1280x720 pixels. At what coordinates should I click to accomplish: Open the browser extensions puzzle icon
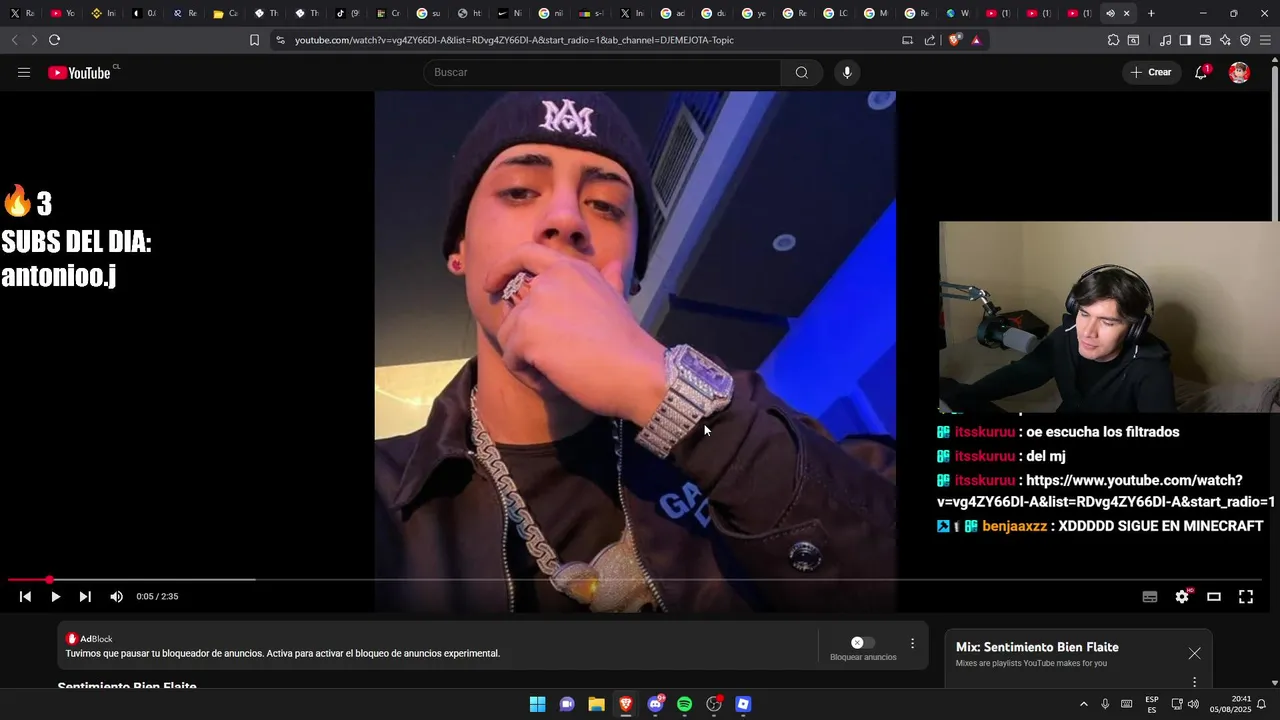click(1113, 40)
